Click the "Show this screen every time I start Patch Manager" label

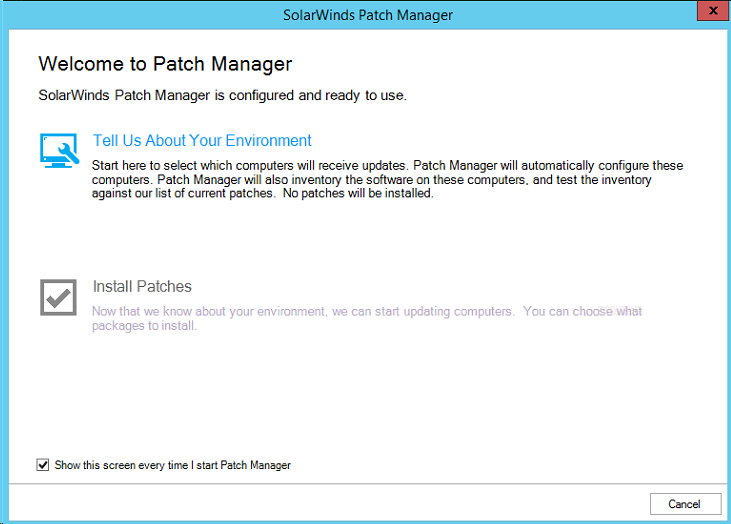172,465
